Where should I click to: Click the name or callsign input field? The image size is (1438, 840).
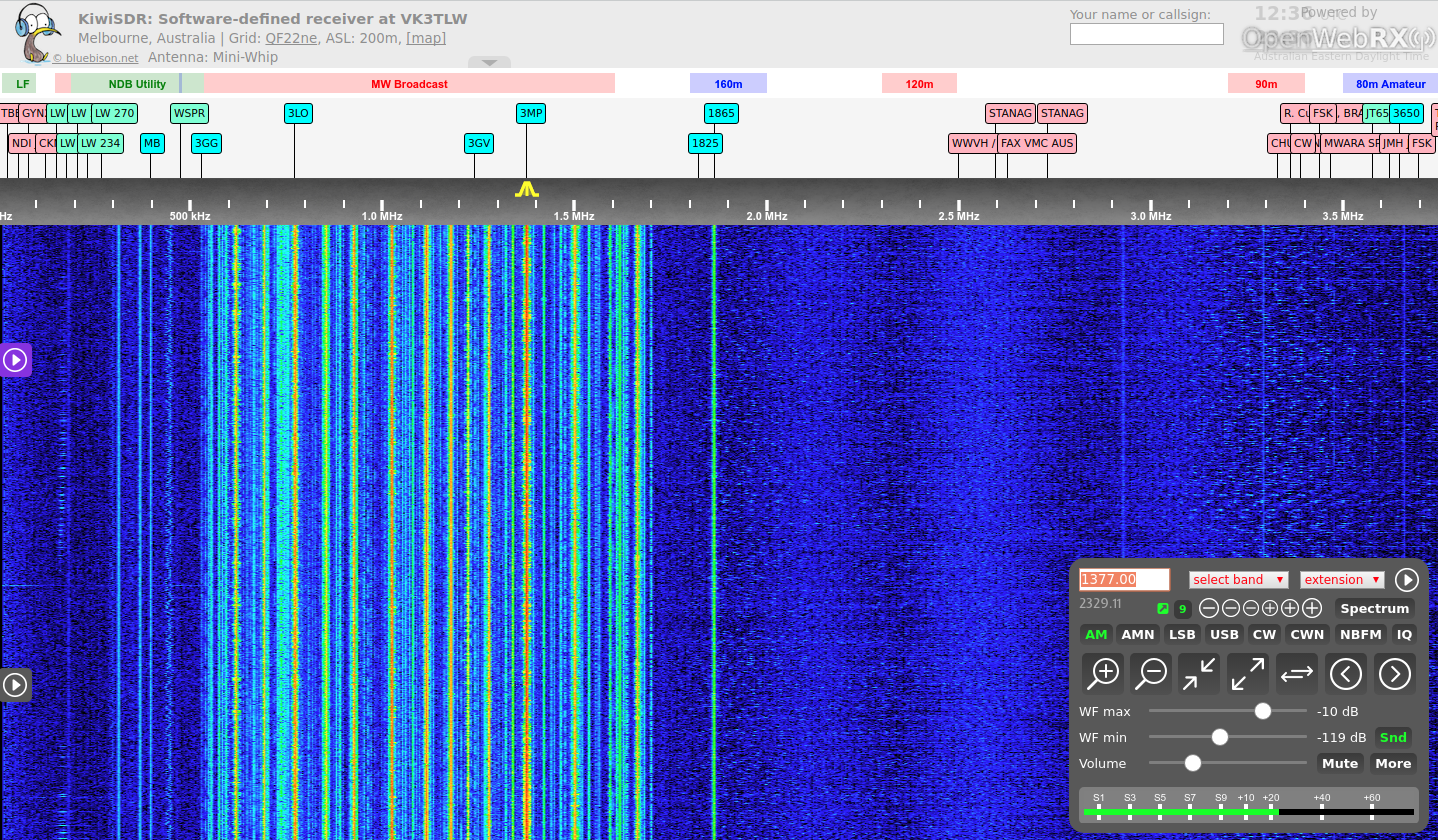[x=1146, y=34]
